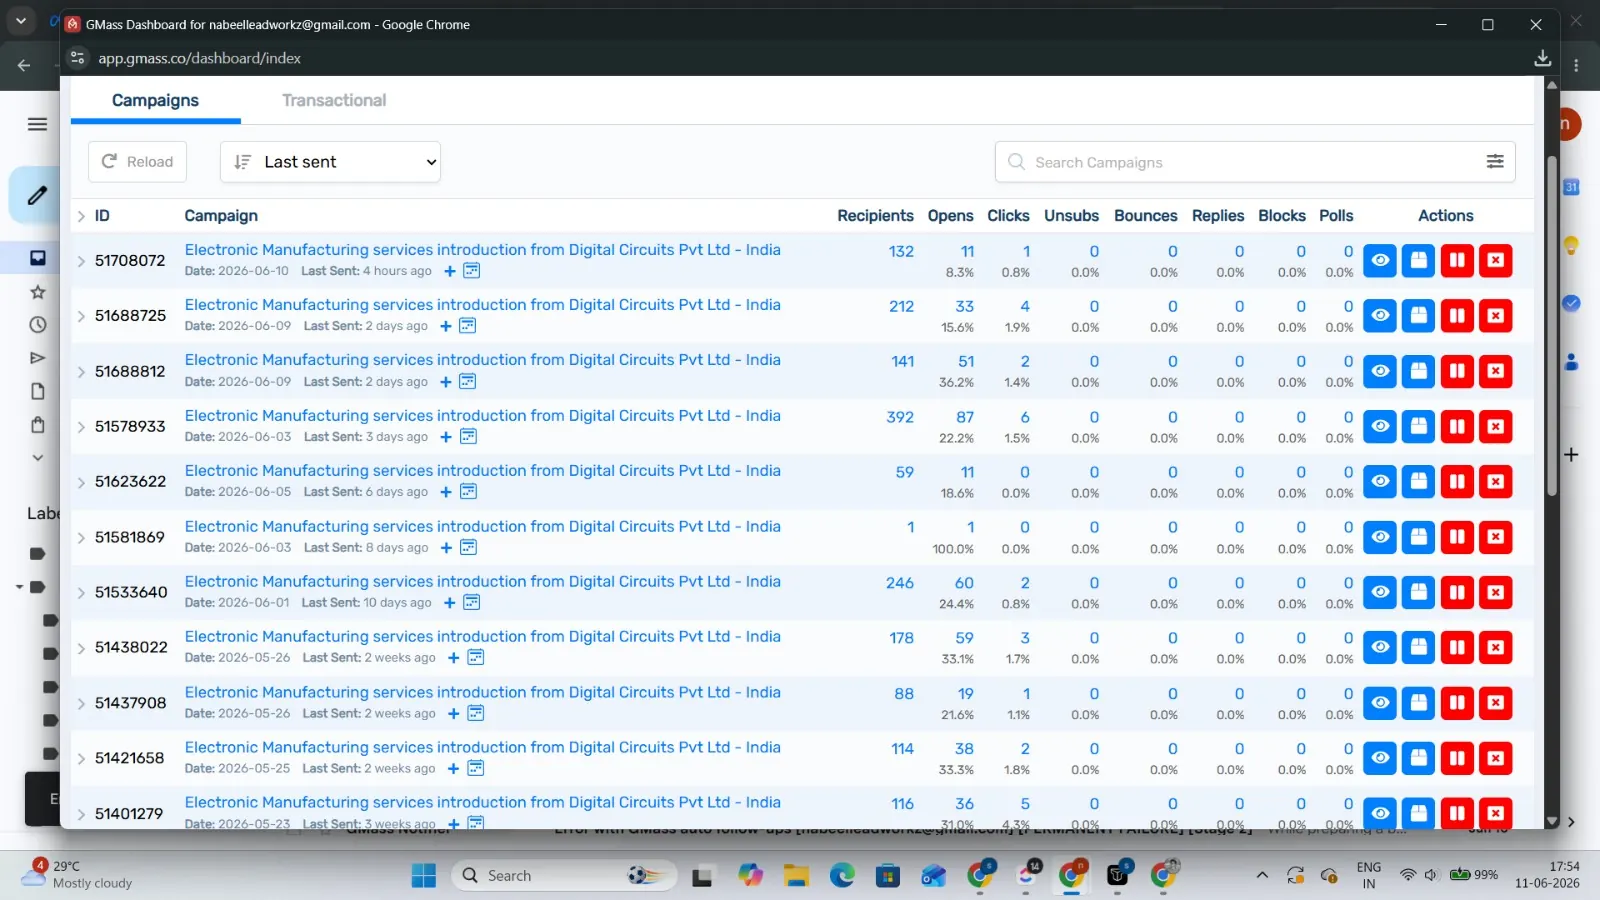1600x900 pixels.
Task: Archive campaign 51688725
Action: pos(1418,316)
